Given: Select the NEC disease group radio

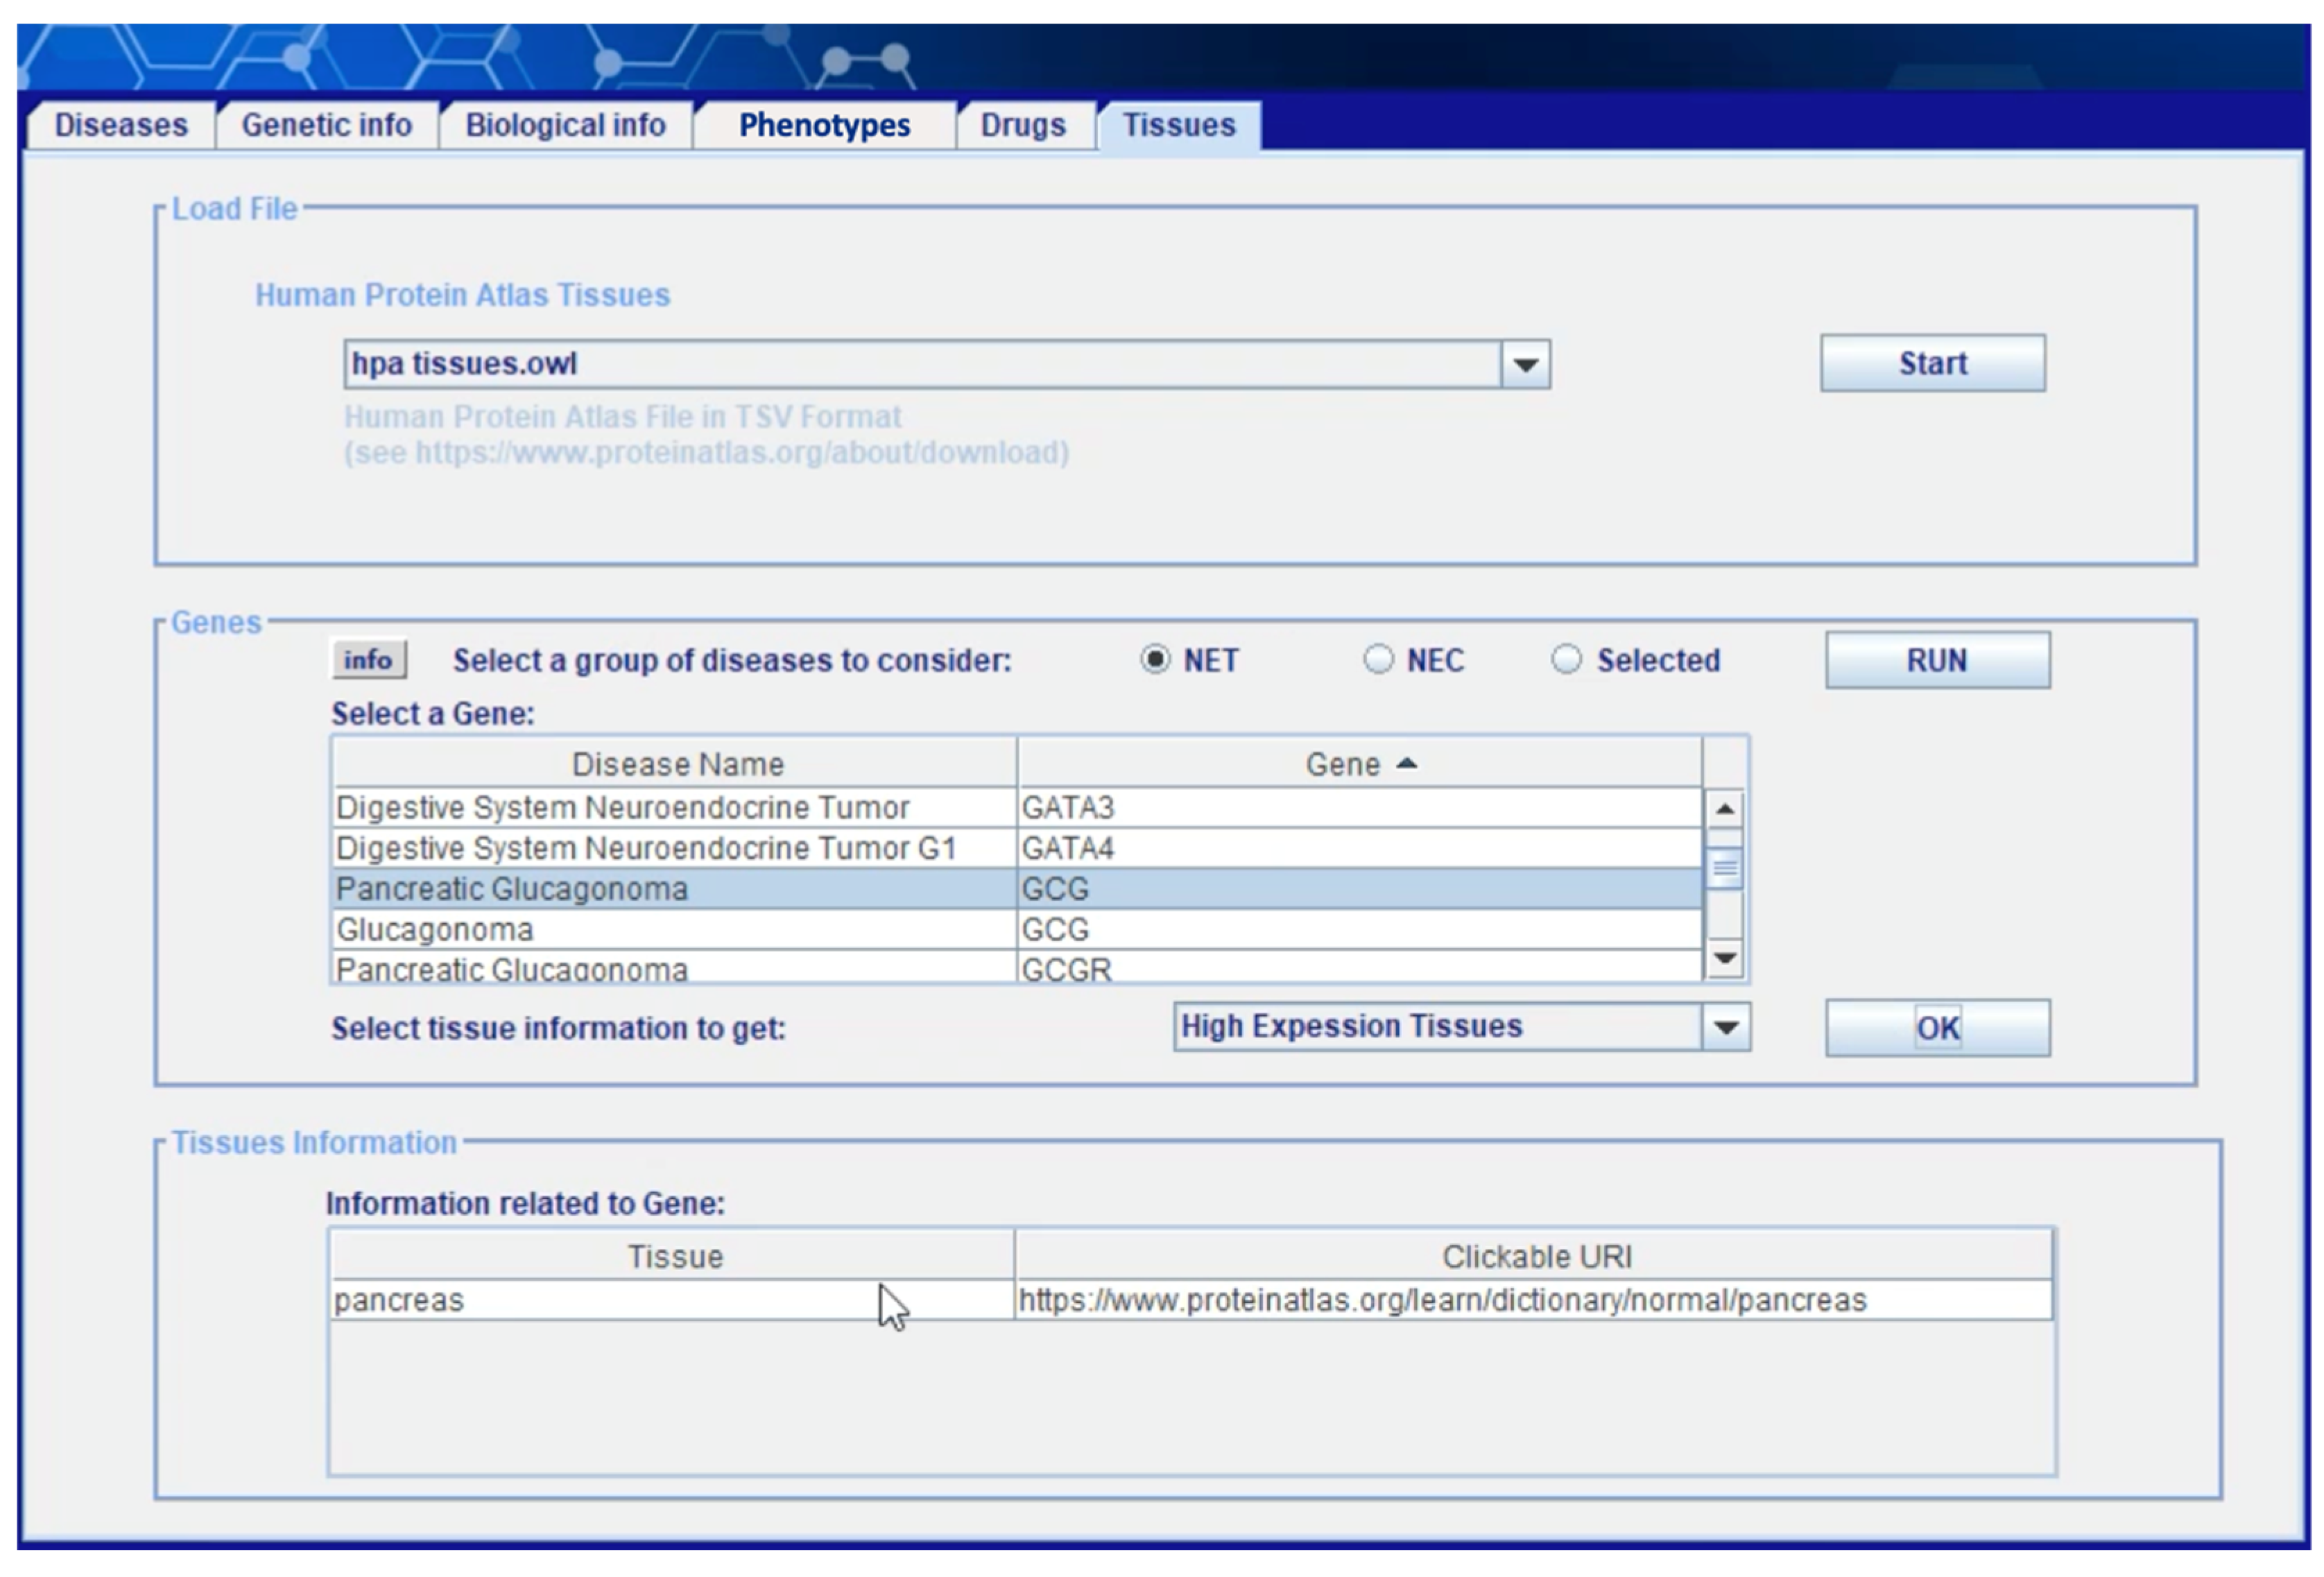Looking at the screenshot, I should [x=1378, y=660].
